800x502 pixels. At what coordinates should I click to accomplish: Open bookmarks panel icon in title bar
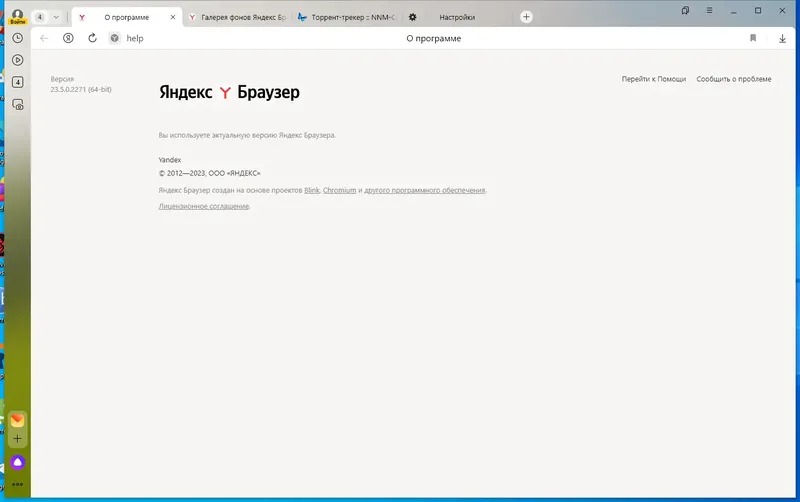click(x=685, y=10)
